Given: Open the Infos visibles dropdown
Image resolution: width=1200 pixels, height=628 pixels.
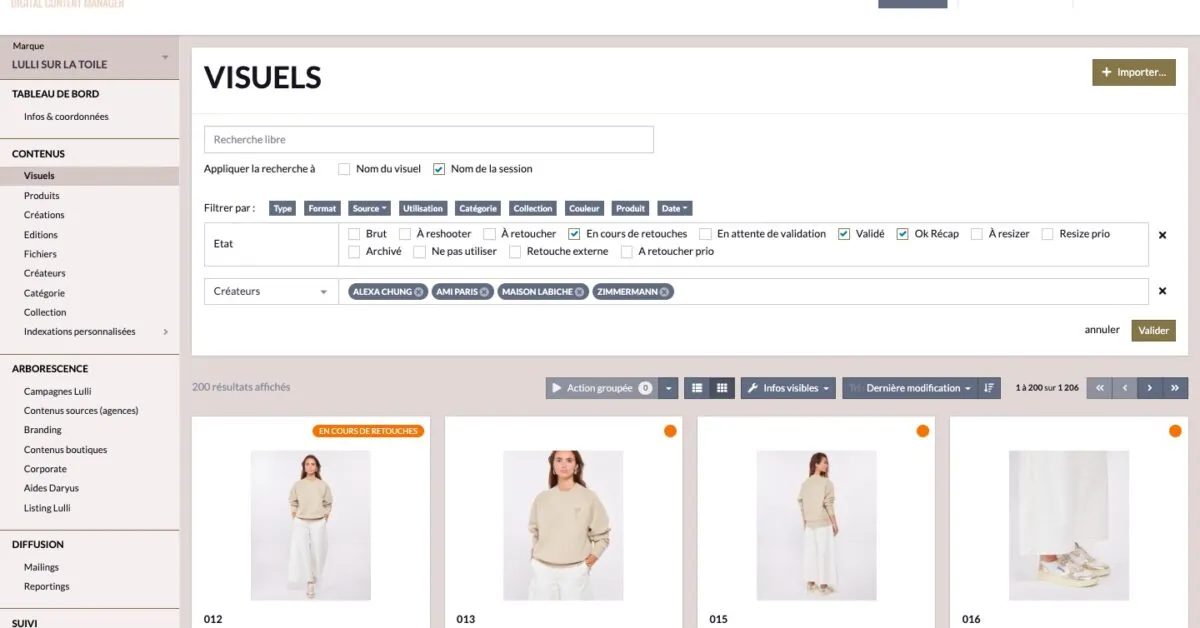Looking at the screenshot, I should 788,388.
